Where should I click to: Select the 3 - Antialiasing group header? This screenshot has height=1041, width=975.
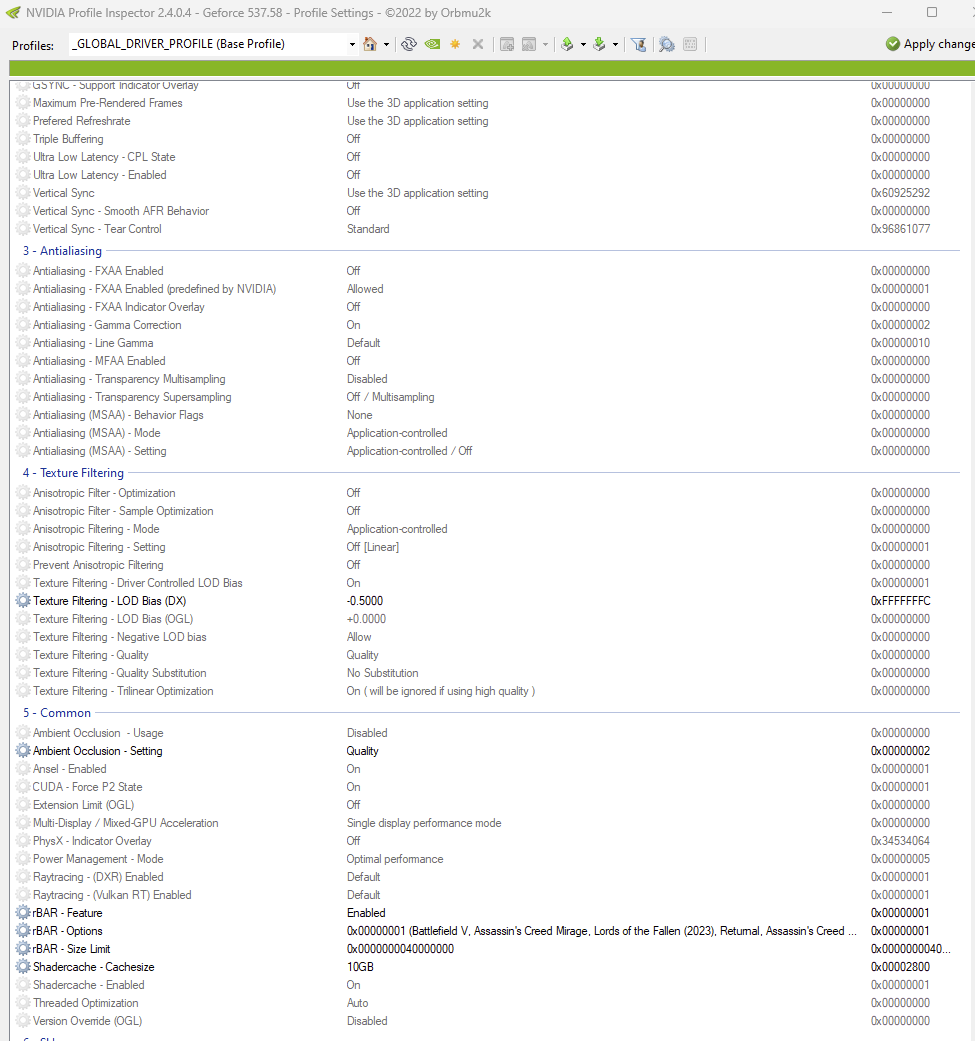[x=62, y=251]
